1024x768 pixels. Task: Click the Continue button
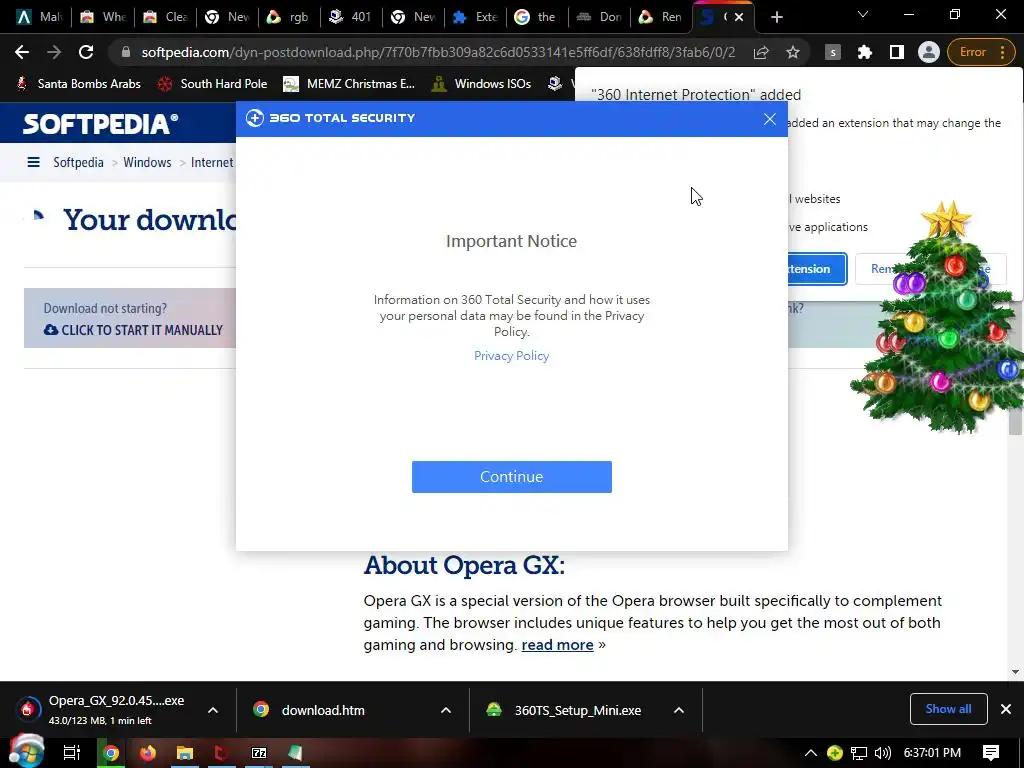[x=511, y=477]
